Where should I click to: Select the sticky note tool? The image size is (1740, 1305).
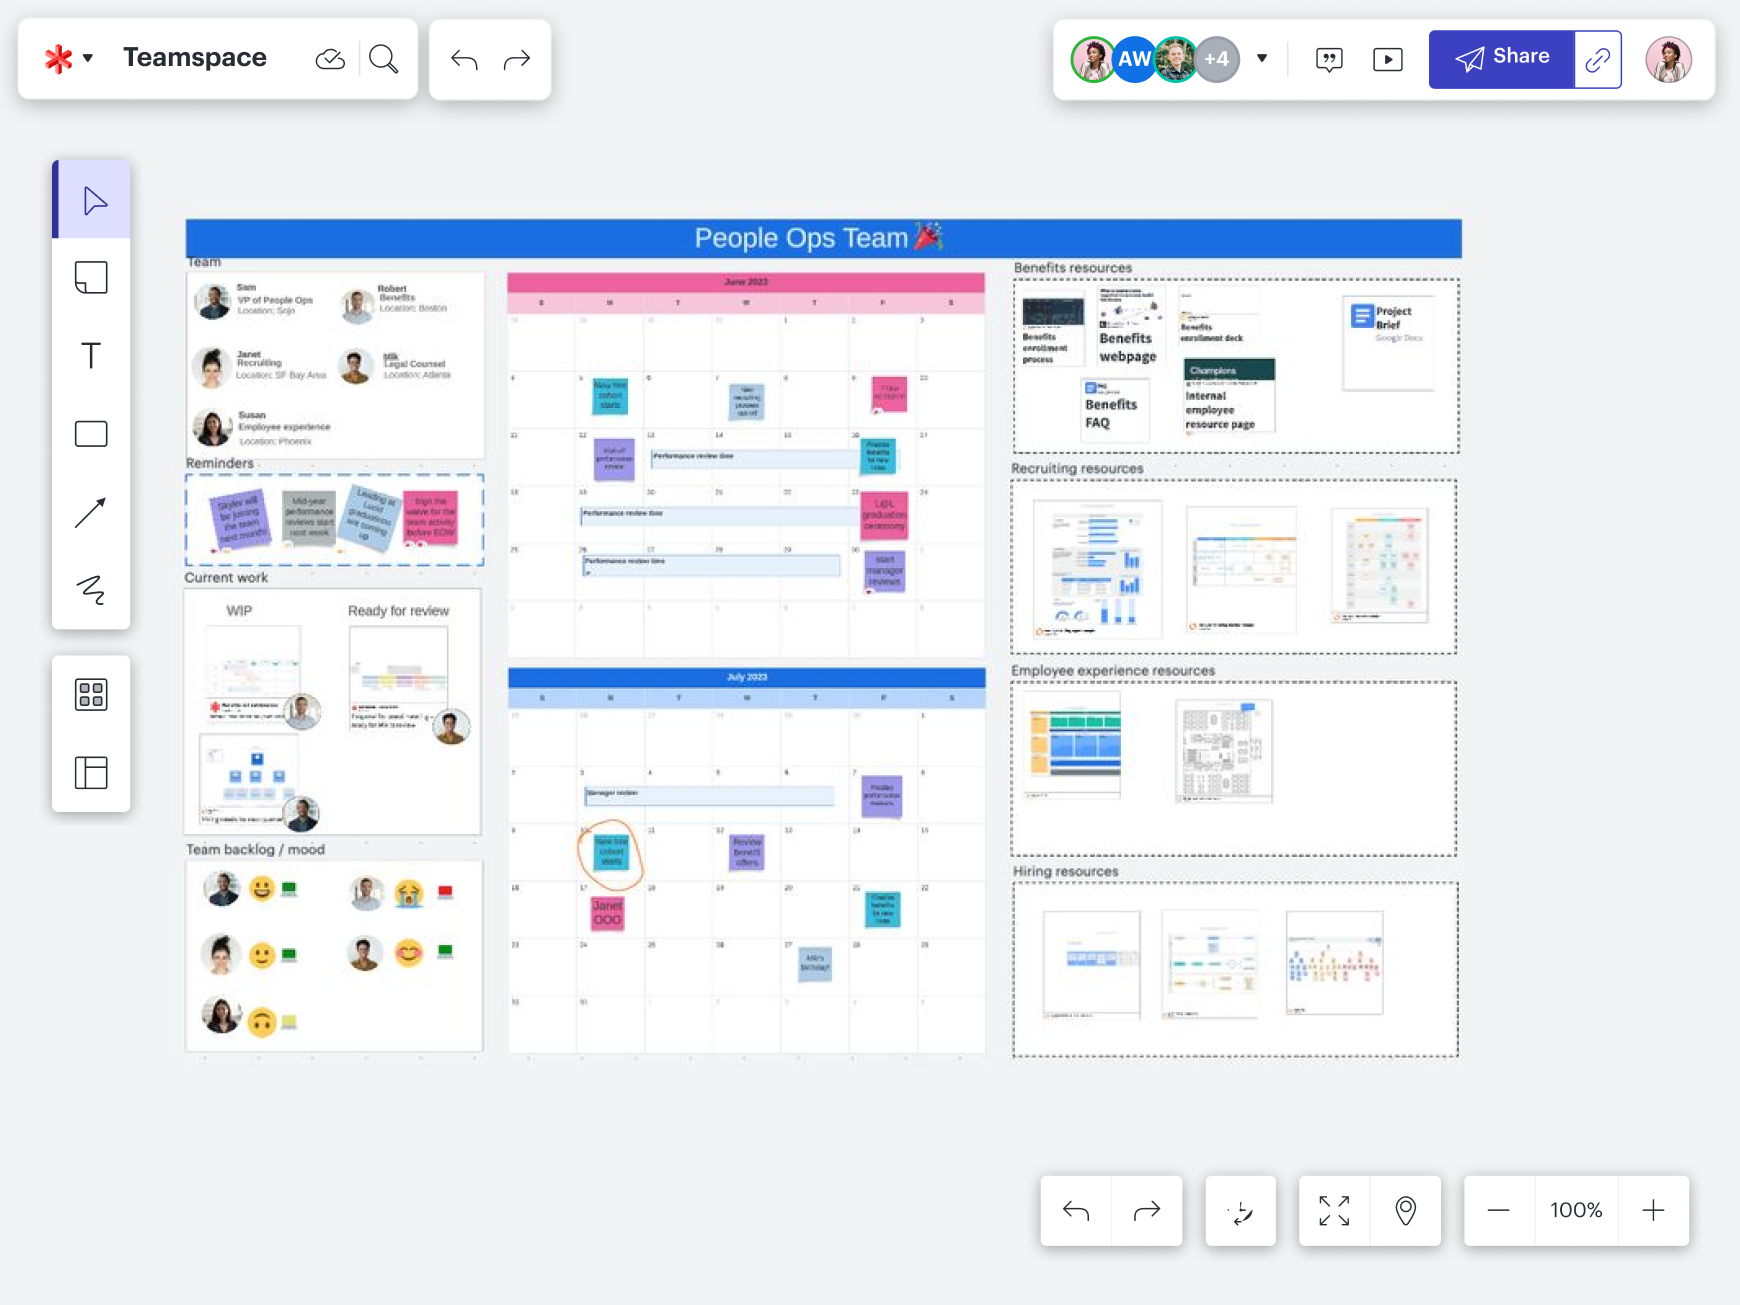tap(91, 278)
